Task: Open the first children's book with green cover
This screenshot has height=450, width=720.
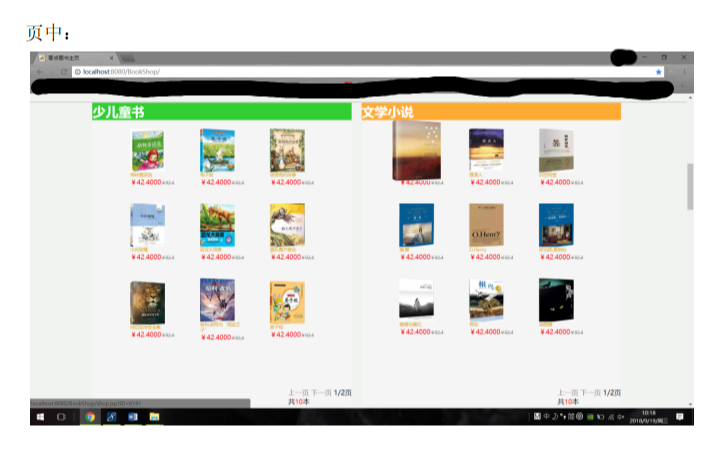Action: coord(147,150)
